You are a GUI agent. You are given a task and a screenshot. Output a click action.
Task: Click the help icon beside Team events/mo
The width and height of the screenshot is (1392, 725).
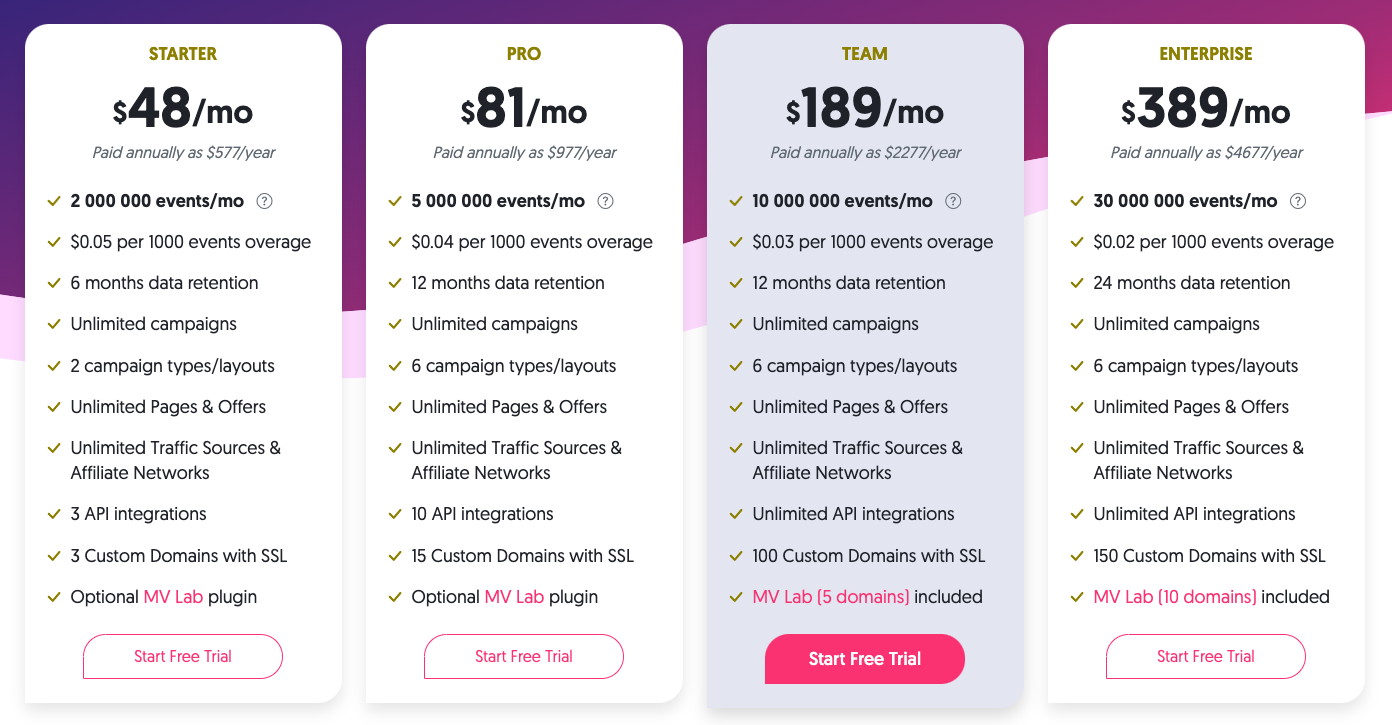[953, 201]
